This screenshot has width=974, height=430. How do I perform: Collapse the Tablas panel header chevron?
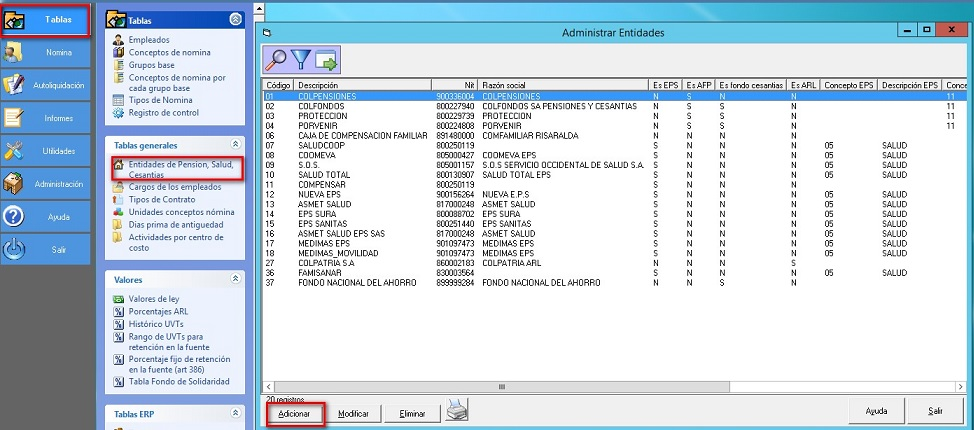pos(235,19)
